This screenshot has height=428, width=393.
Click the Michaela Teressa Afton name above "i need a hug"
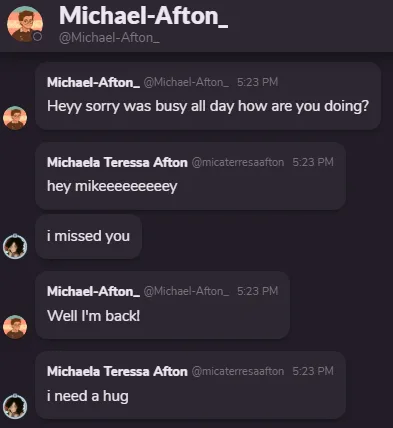click(117, 371)
